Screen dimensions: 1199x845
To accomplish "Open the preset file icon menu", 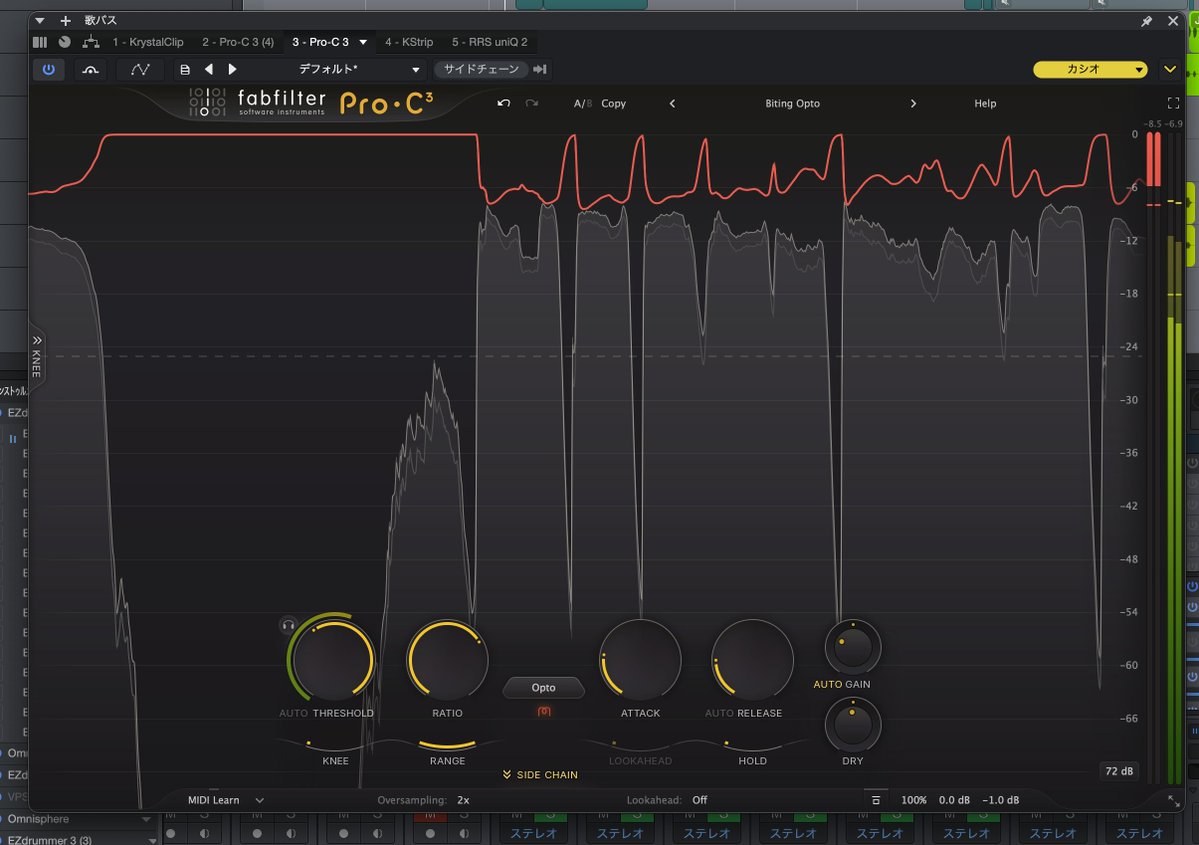I will pos(184,70).
